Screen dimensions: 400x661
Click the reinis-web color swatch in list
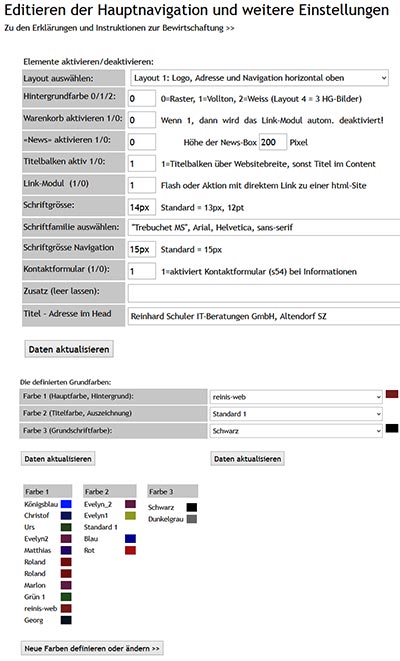coord(66,608)
